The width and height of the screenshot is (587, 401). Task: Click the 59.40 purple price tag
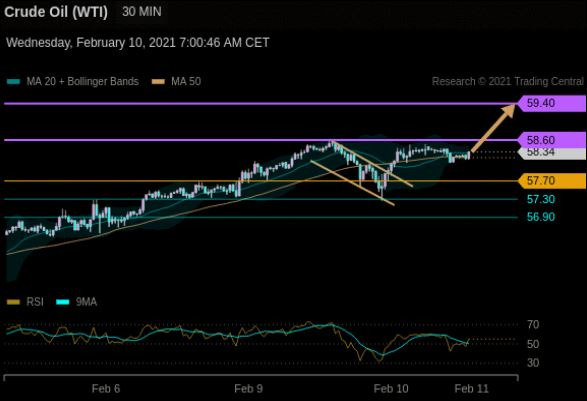[552, 103]
